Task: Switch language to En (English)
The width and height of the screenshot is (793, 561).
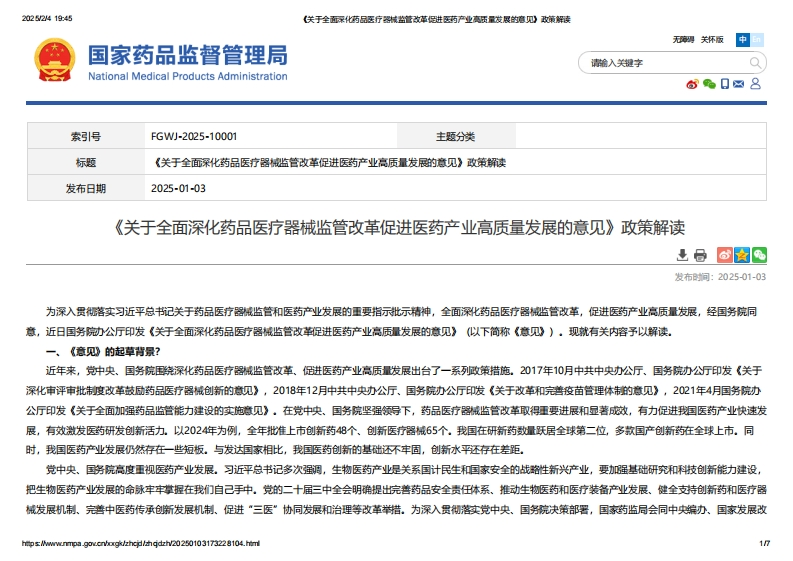Action: click(757, 40)
